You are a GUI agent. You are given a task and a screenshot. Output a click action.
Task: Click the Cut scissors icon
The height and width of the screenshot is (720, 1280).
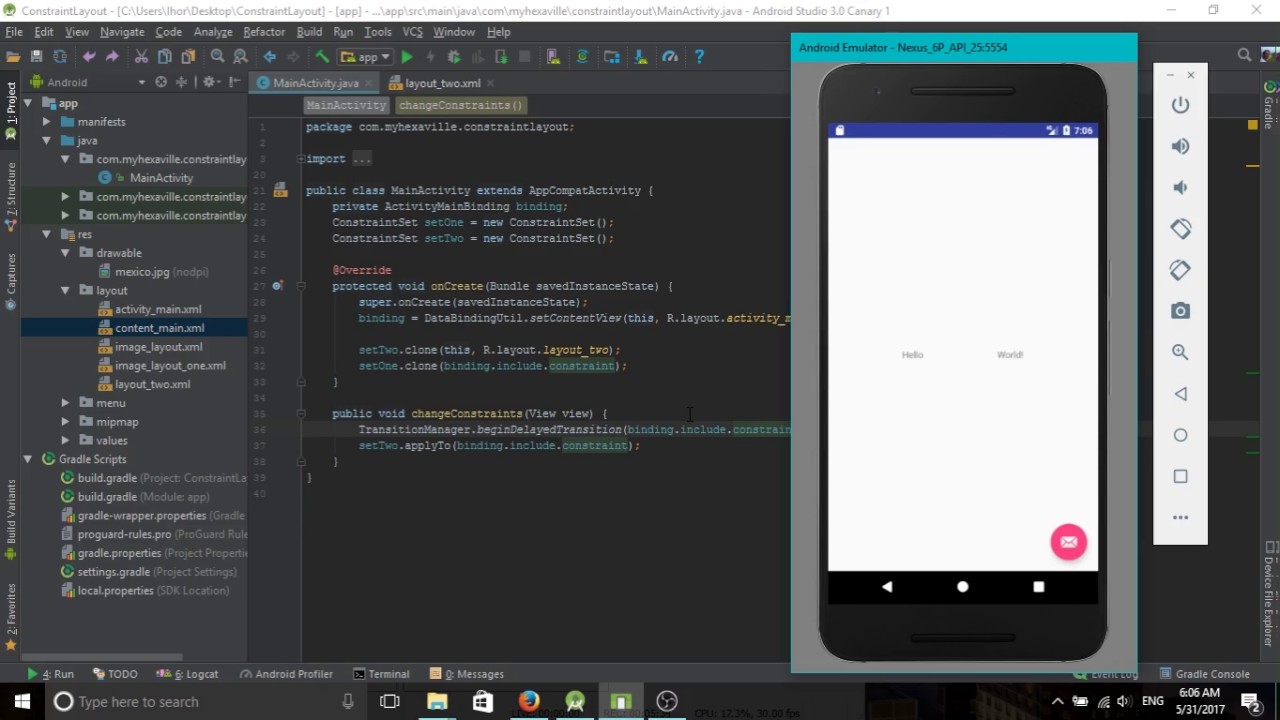tap(141, 57)
